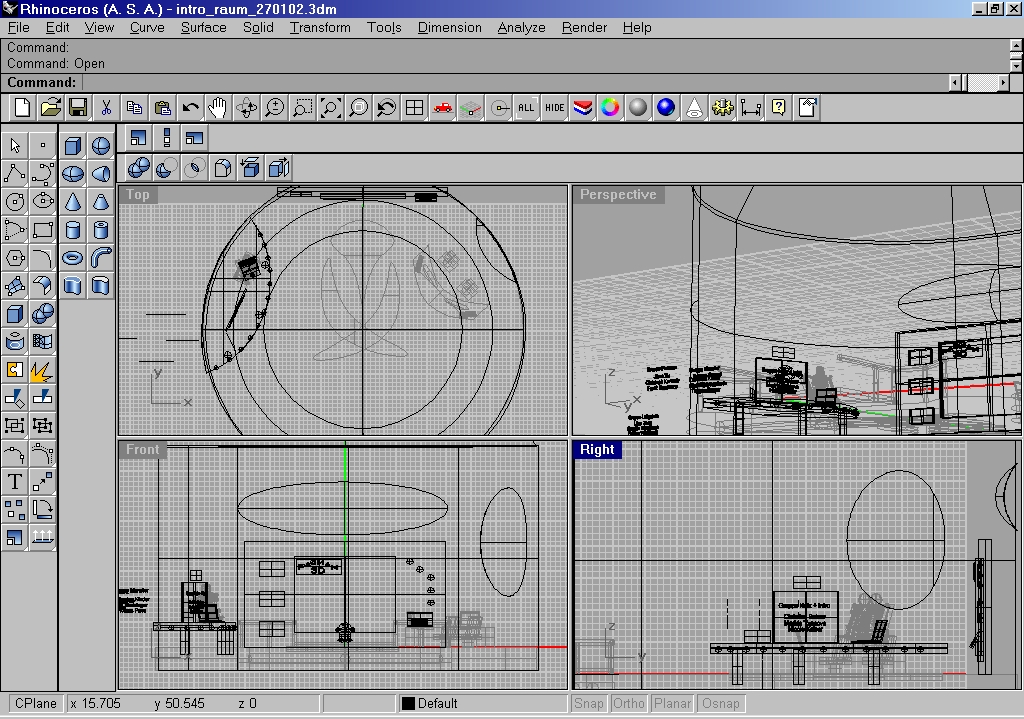The height and width of the screenshot is (719, 1024).
Task: Open the Analyze menu
Action: point(521,27)
